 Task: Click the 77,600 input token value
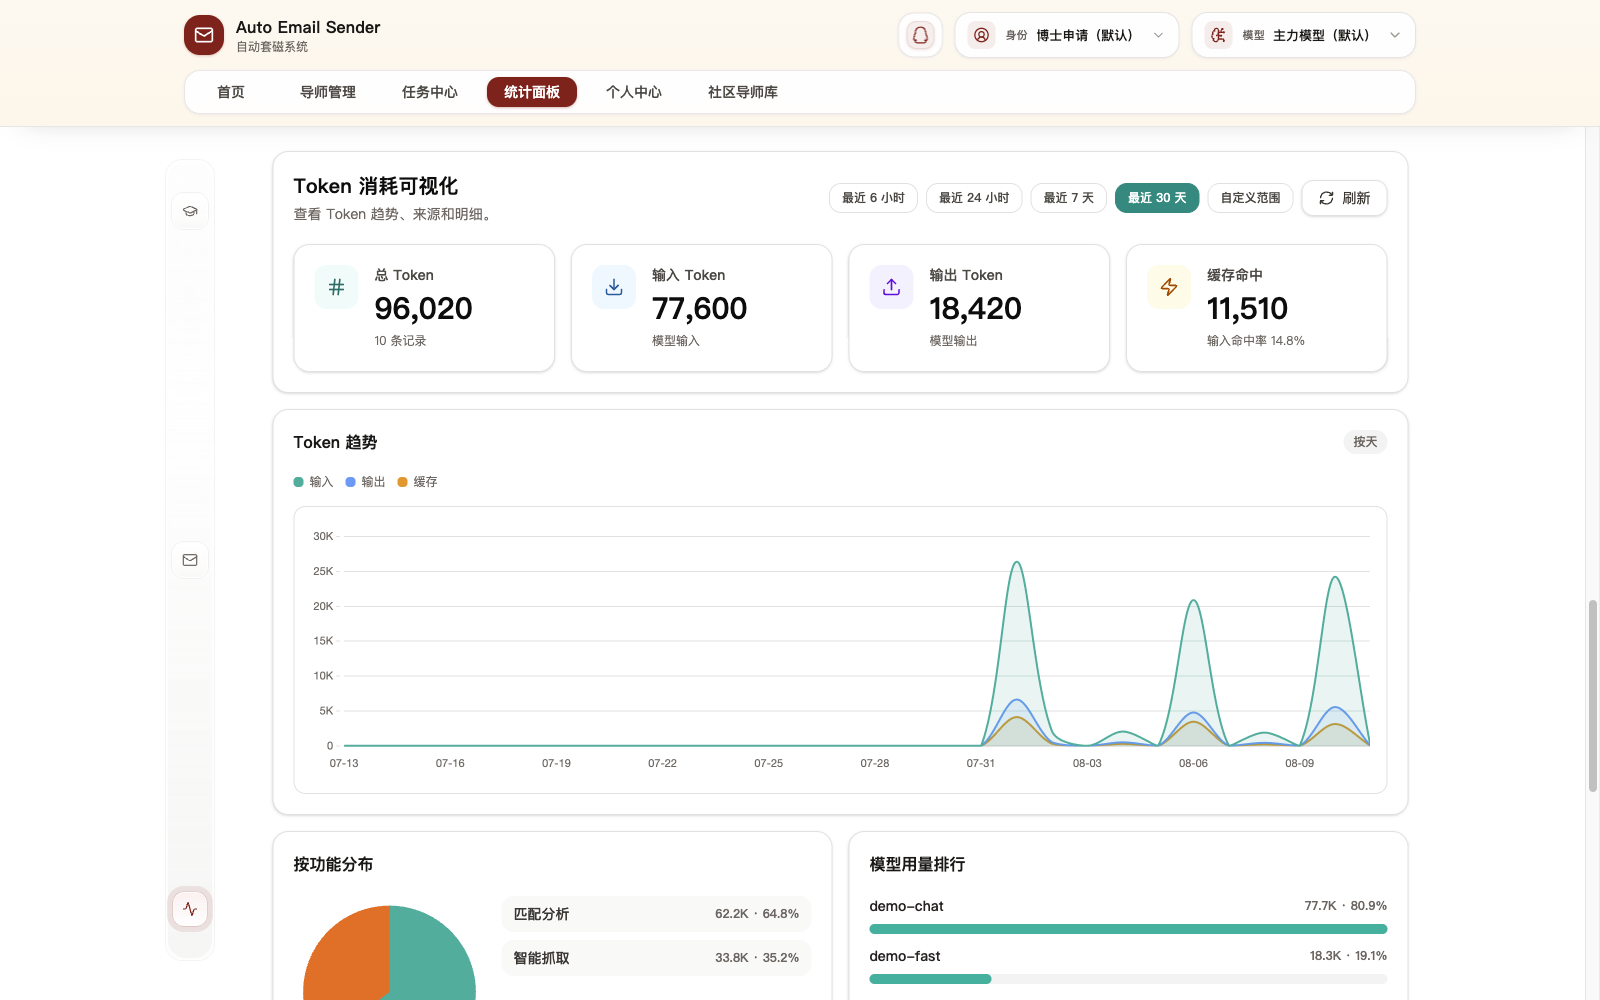[699, 308]
